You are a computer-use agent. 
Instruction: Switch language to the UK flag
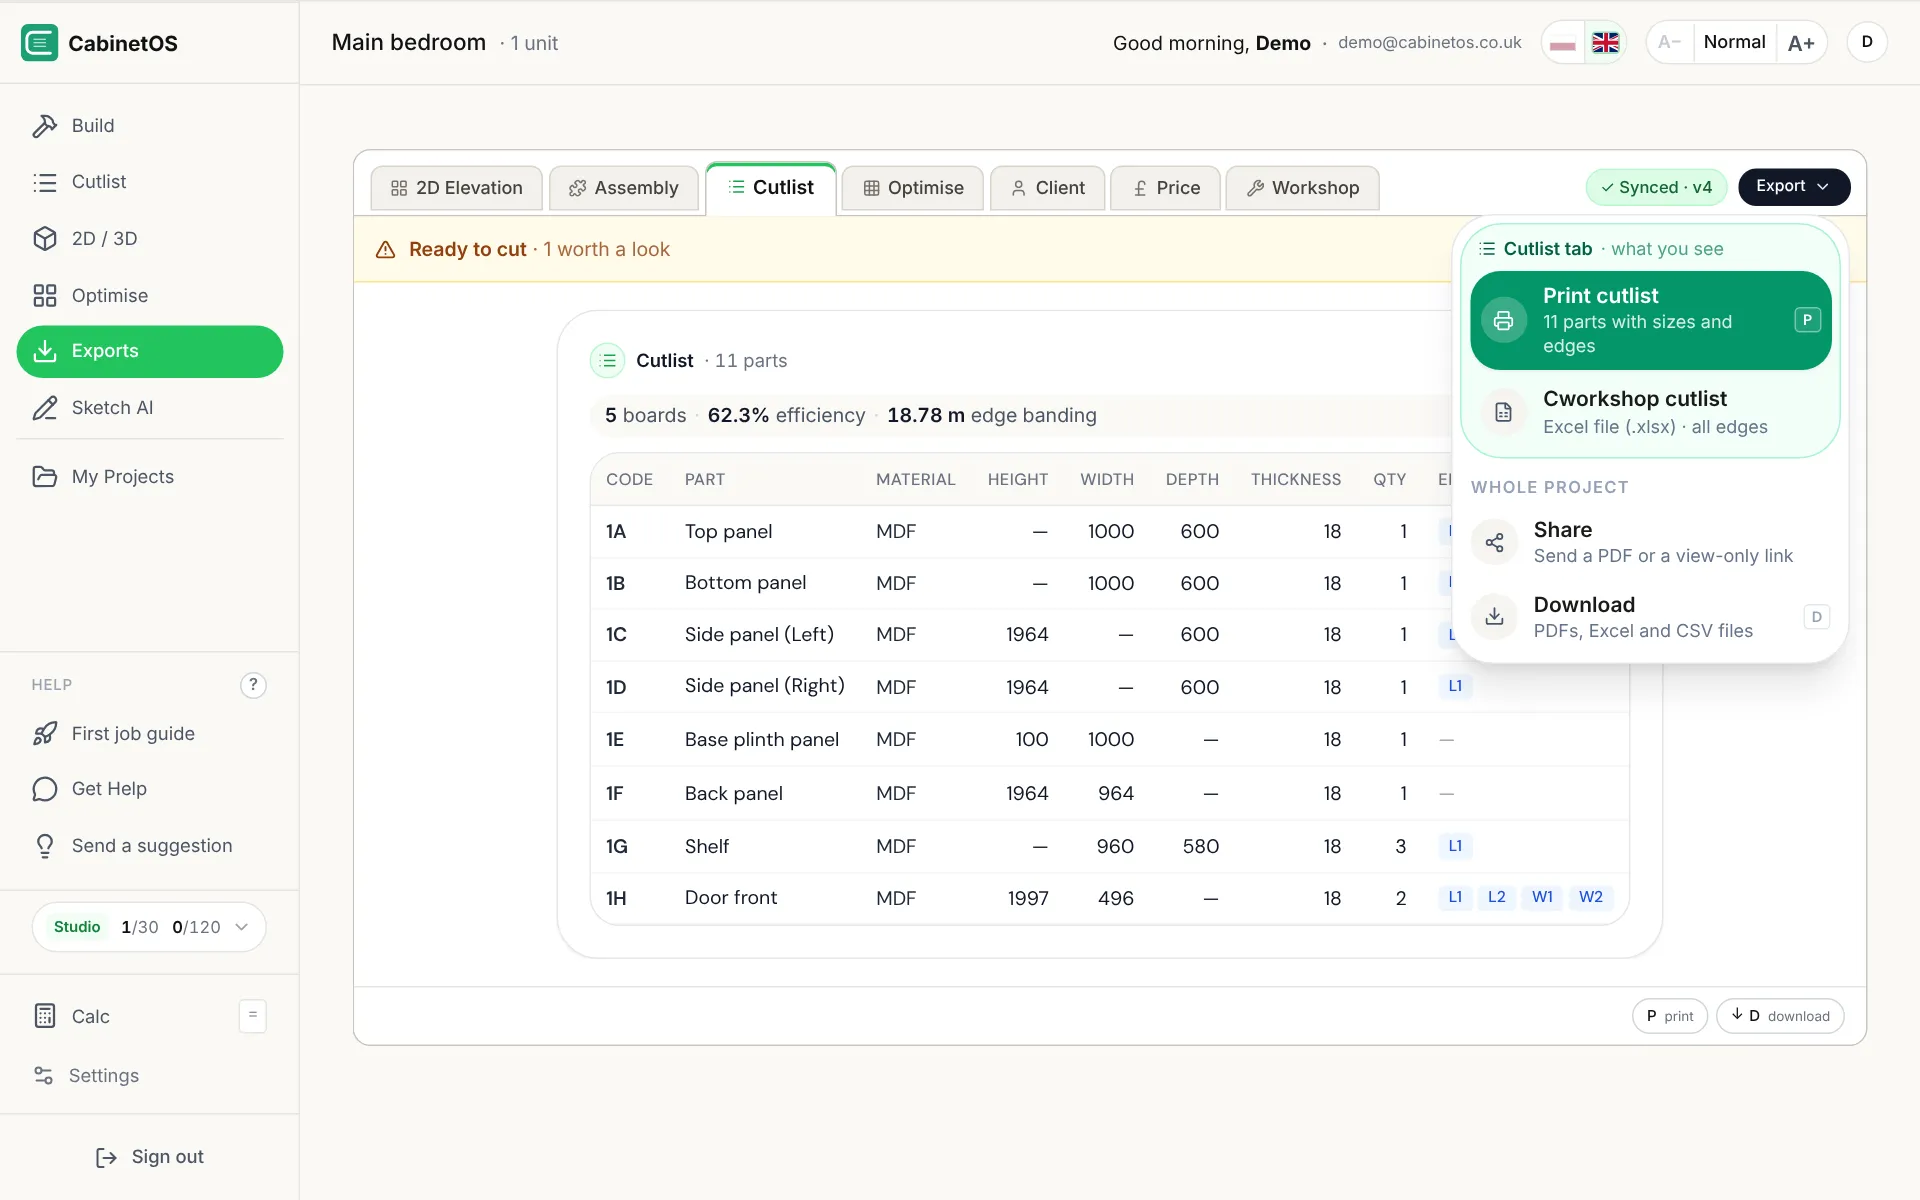click(1605, 43)
